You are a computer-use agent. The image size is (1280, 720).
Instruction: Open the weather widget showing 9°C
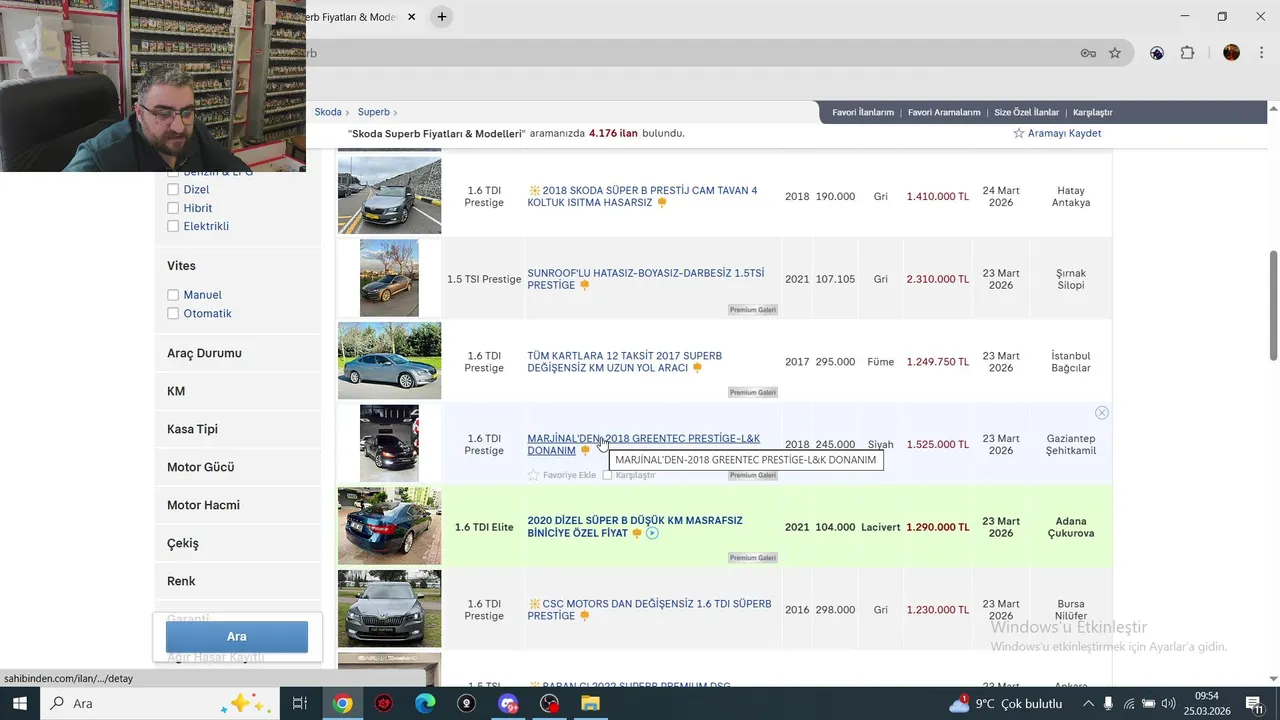pyautogui.click(x=1005, y=703)
